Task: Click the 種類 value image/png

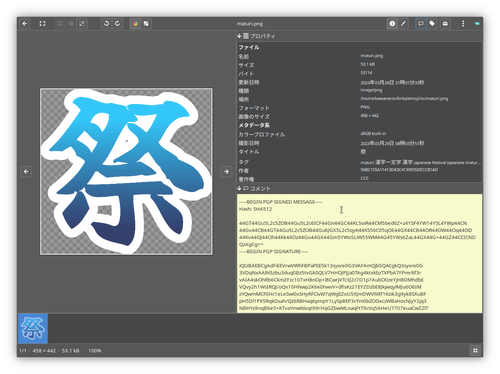Action: 371,90
